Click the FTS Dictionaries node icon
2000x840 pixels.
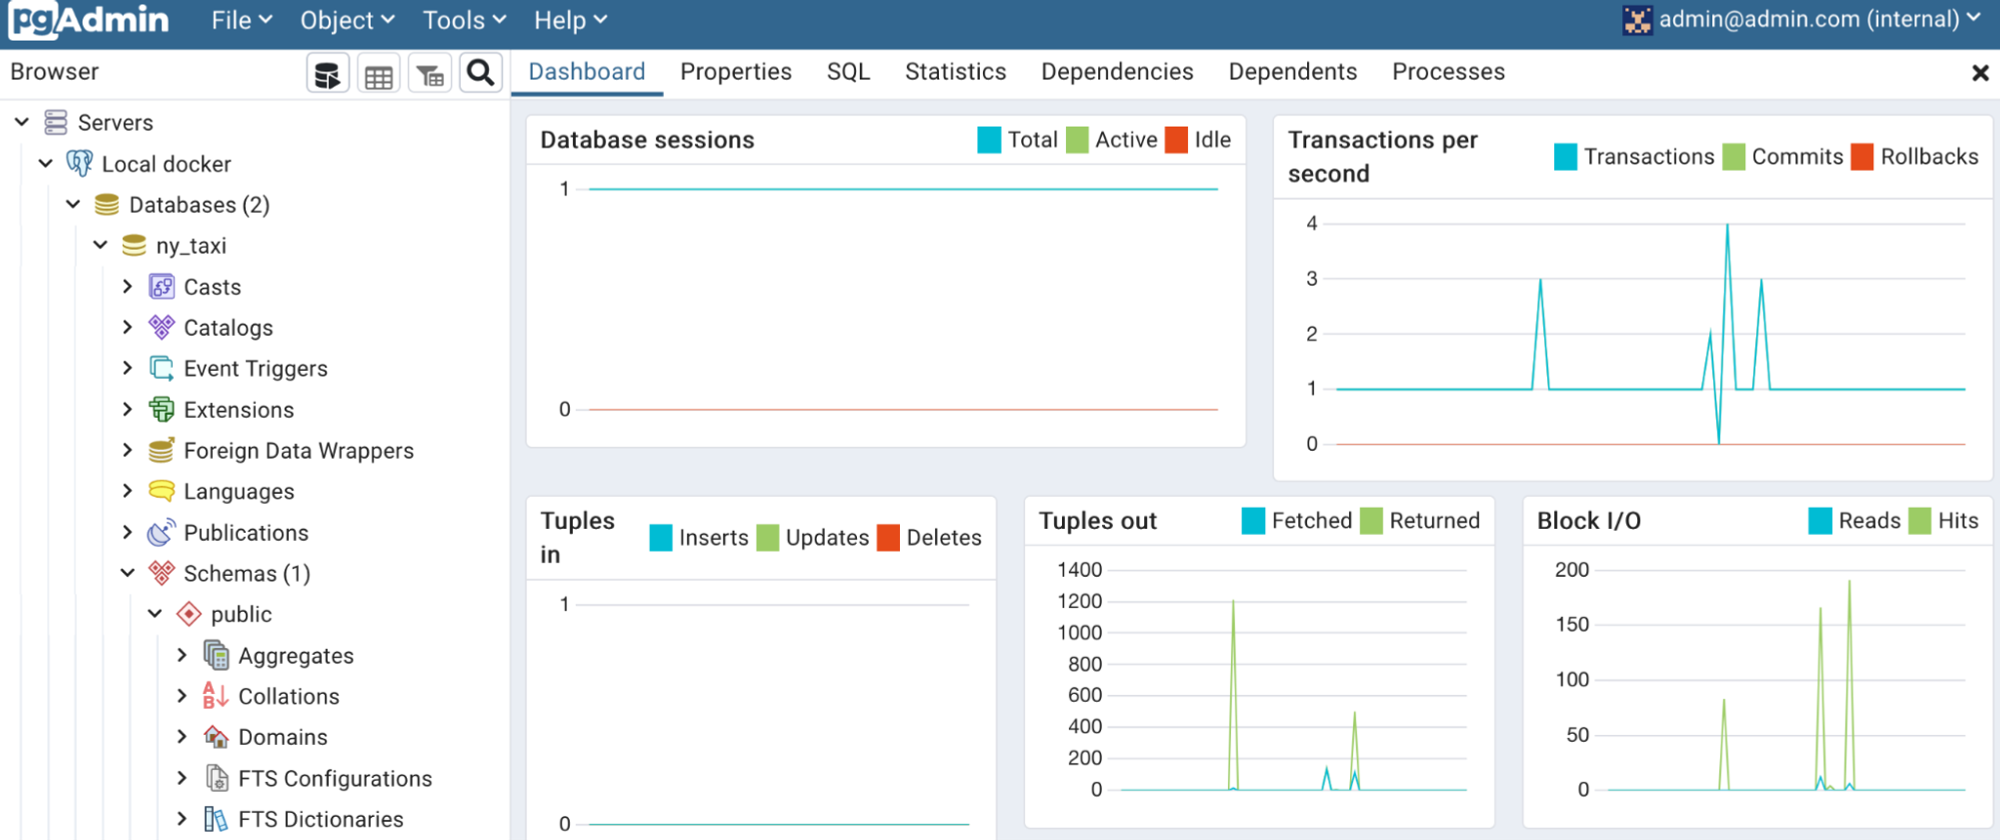coord(216,819)
